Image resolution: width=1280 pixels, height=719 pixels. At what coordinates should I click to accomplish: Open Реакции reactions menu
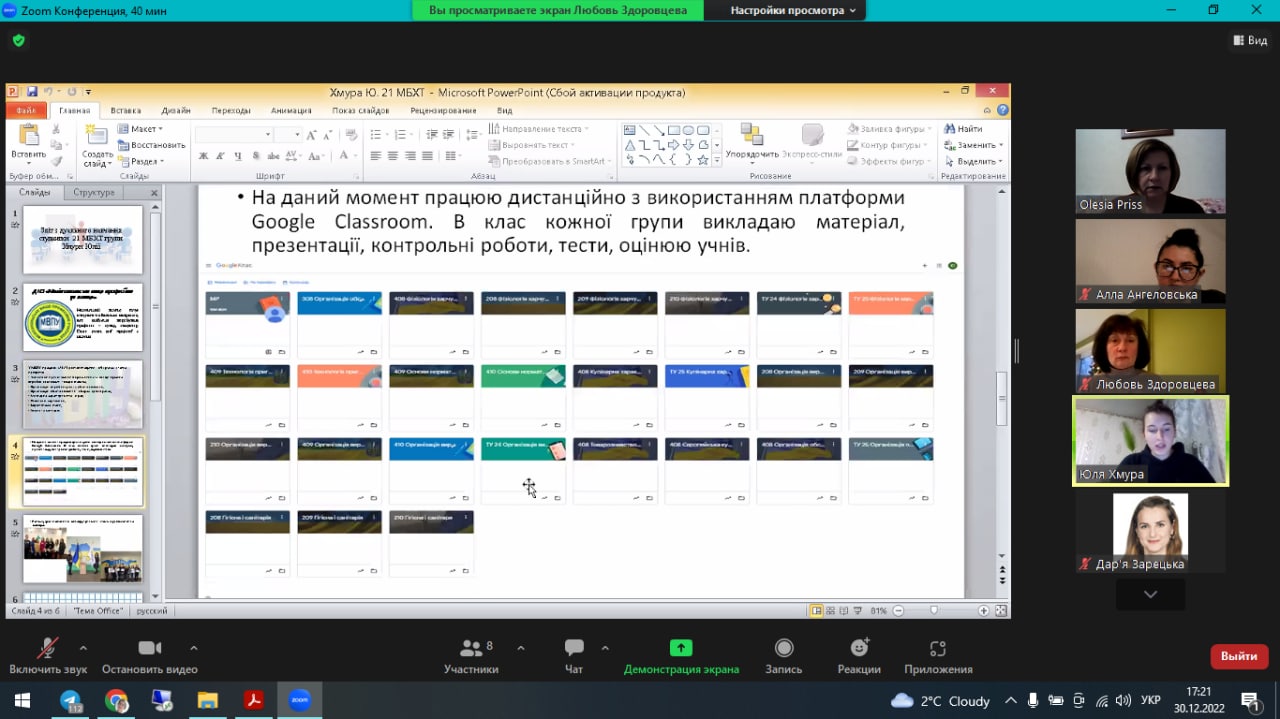[859, 657]
